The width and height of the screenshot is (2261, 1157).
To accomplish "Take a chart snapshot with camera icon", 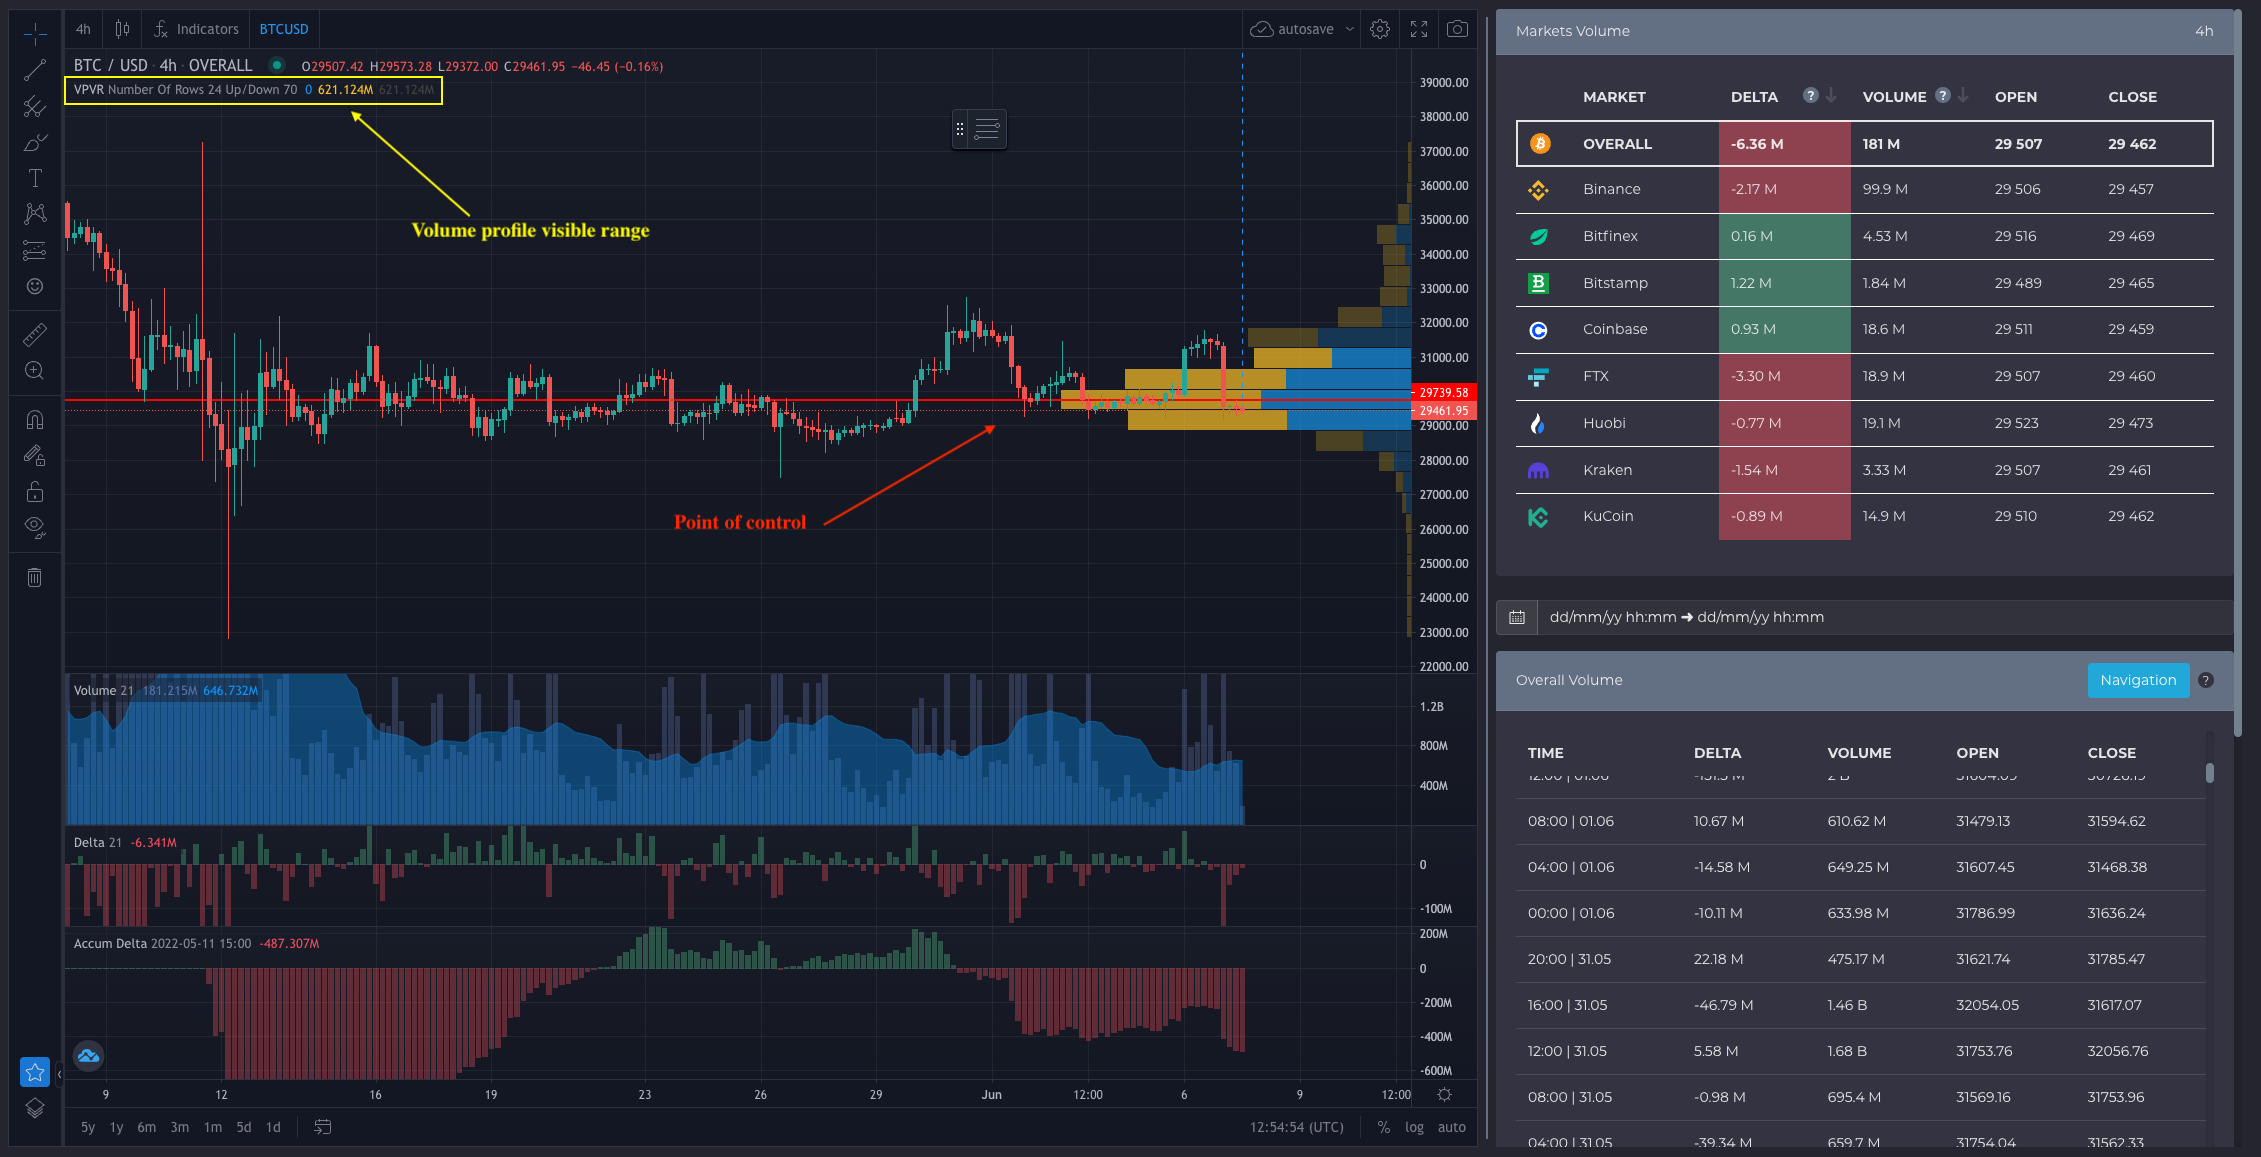I will pyautogui.click(x=1458, y=29).
